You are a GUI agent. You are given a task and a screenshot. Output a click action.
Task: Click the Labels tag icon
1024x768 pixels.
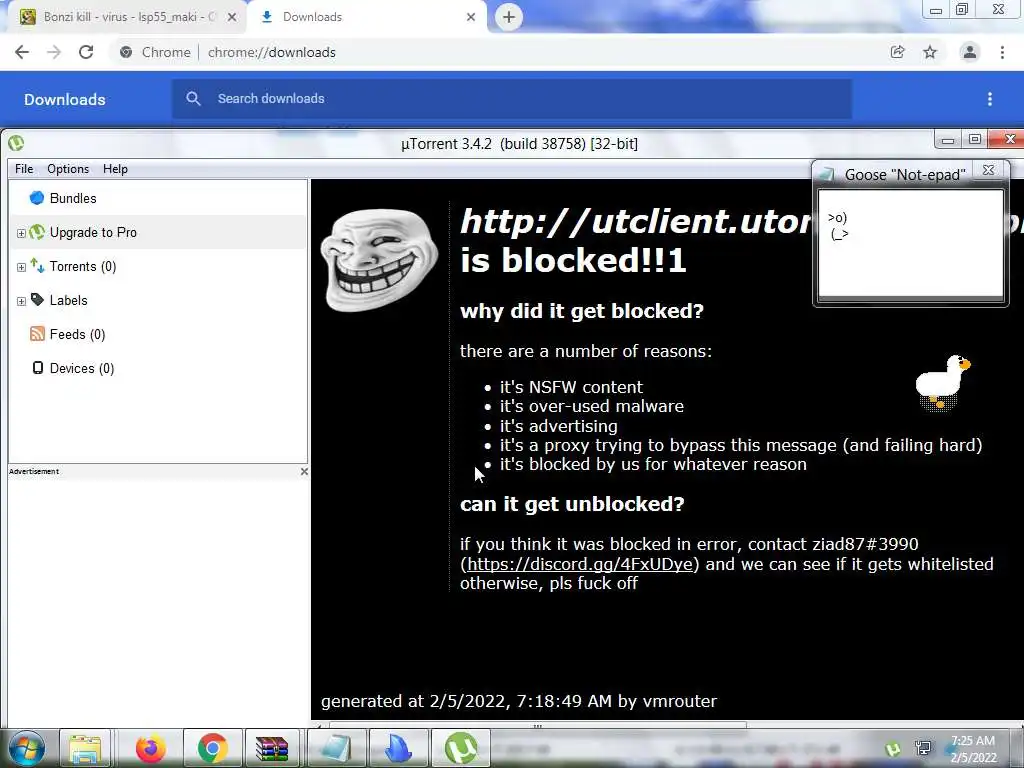tap(37, 300)
